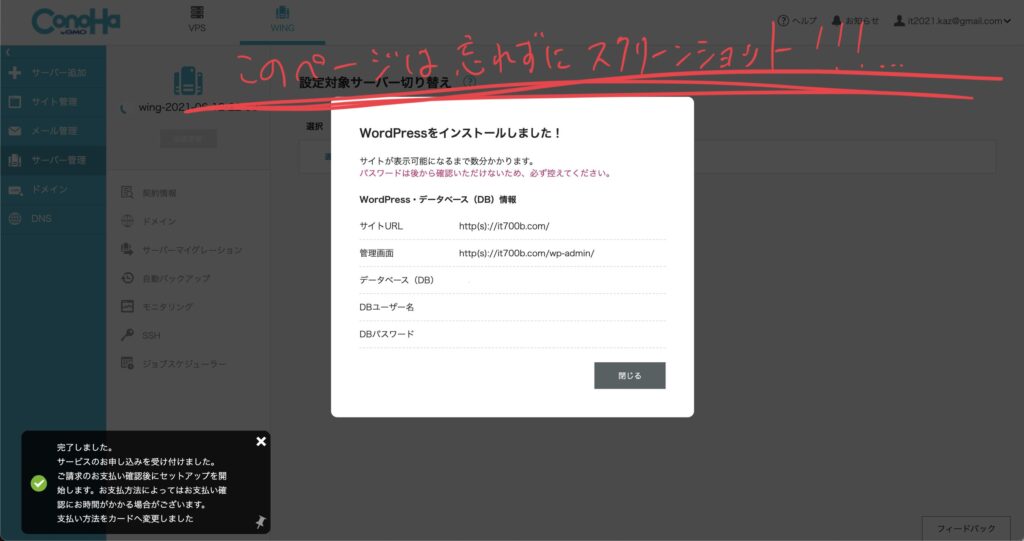Click the 管理画面 row label
The width and height of the screenshot is (1024, 541).
376,253
